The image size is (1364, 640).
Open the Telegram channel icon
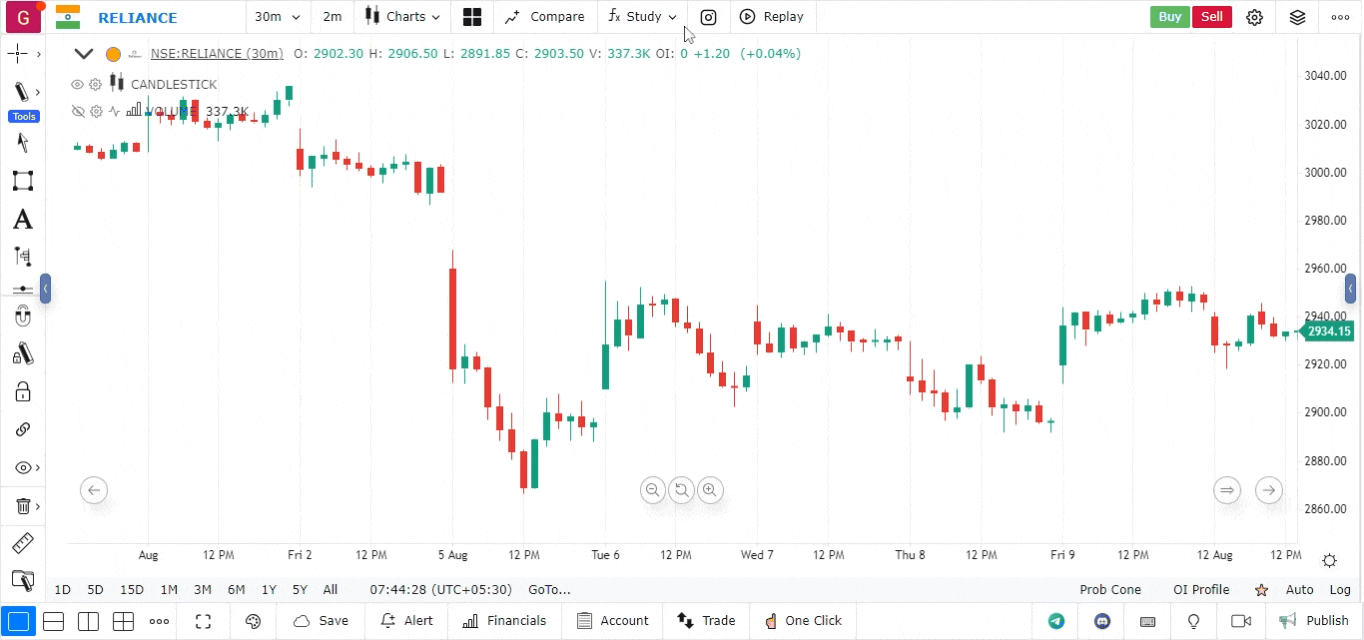(1056, 621)
